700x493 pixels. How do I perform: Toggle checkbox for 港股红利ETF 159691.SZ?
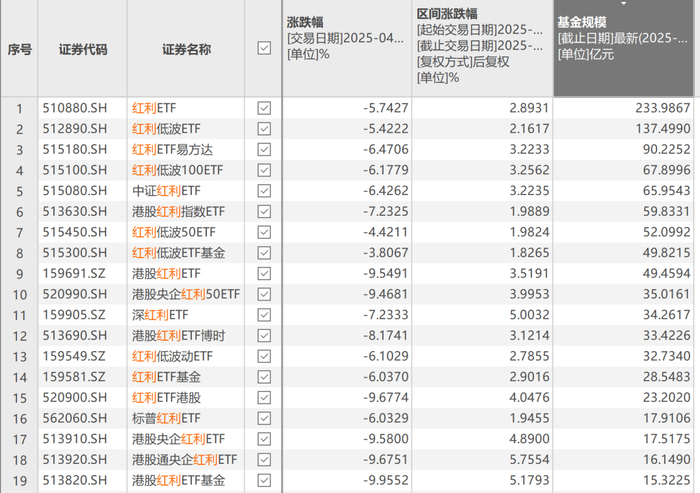264,273
